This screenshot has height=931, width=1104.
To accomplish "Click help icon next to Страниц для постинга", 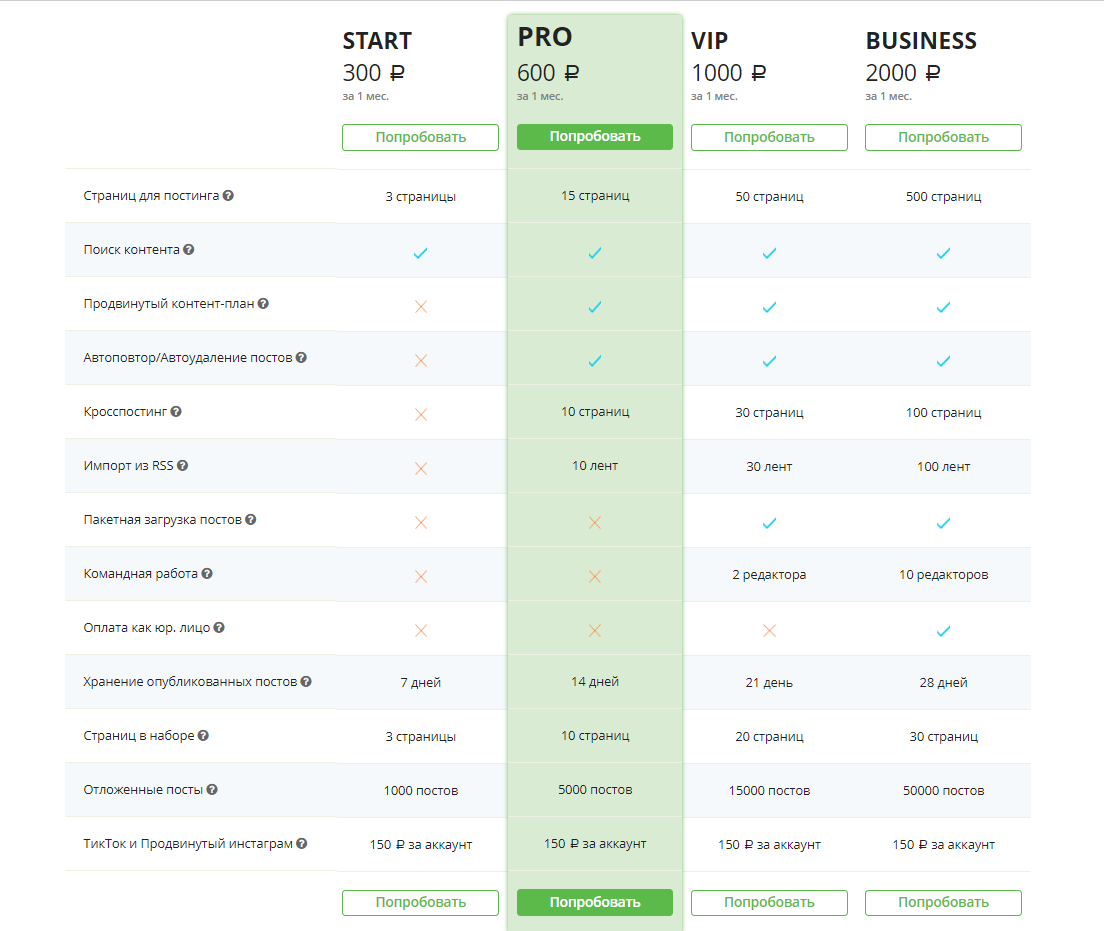I will 229,196.
